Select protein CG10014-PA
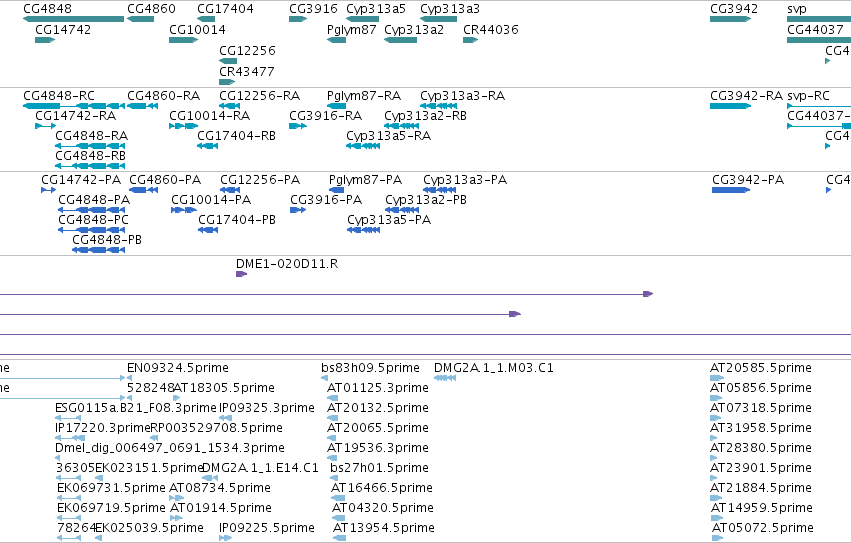The width and height of the screenshot is (851, 543). pos(211,200)
